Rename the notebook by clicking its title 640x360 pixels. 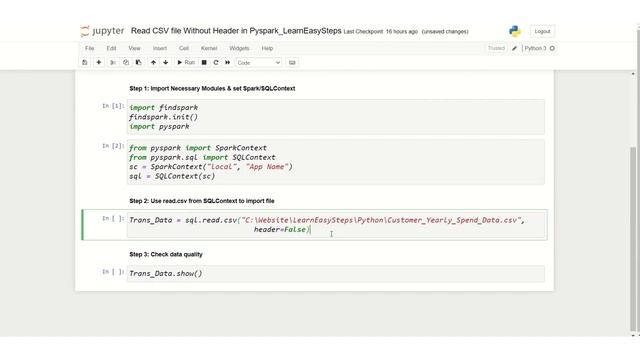[x=236, y=31]
